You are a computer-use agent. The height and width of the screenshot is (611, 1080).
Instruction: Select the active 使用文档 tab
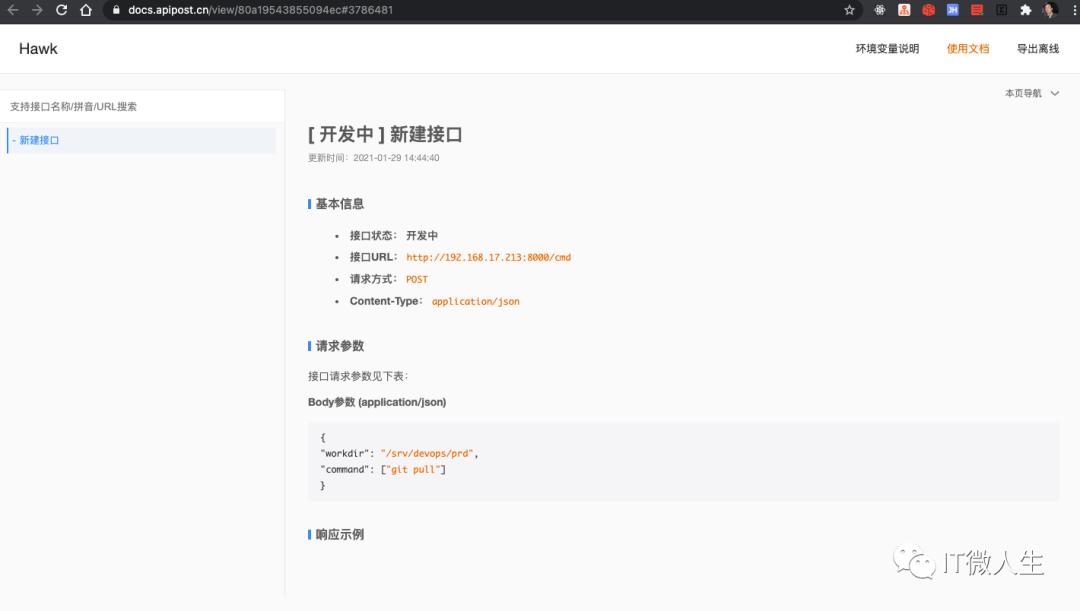[x=968, y=48]
